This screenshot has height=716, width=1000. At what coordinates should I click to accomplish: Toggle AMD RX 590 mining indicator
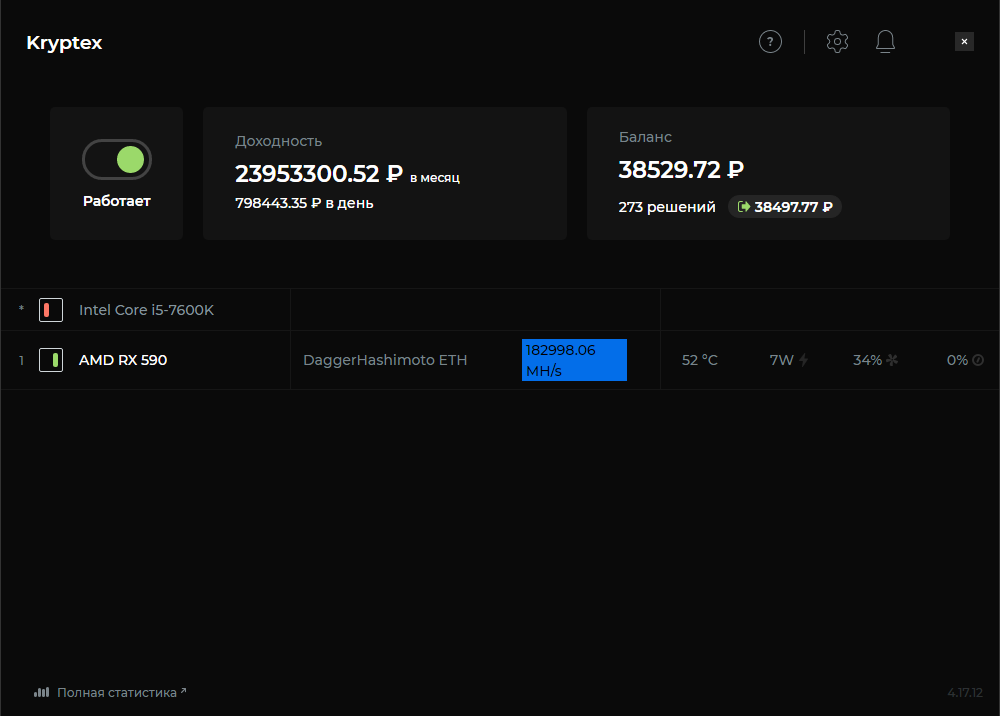pos(51,360)
